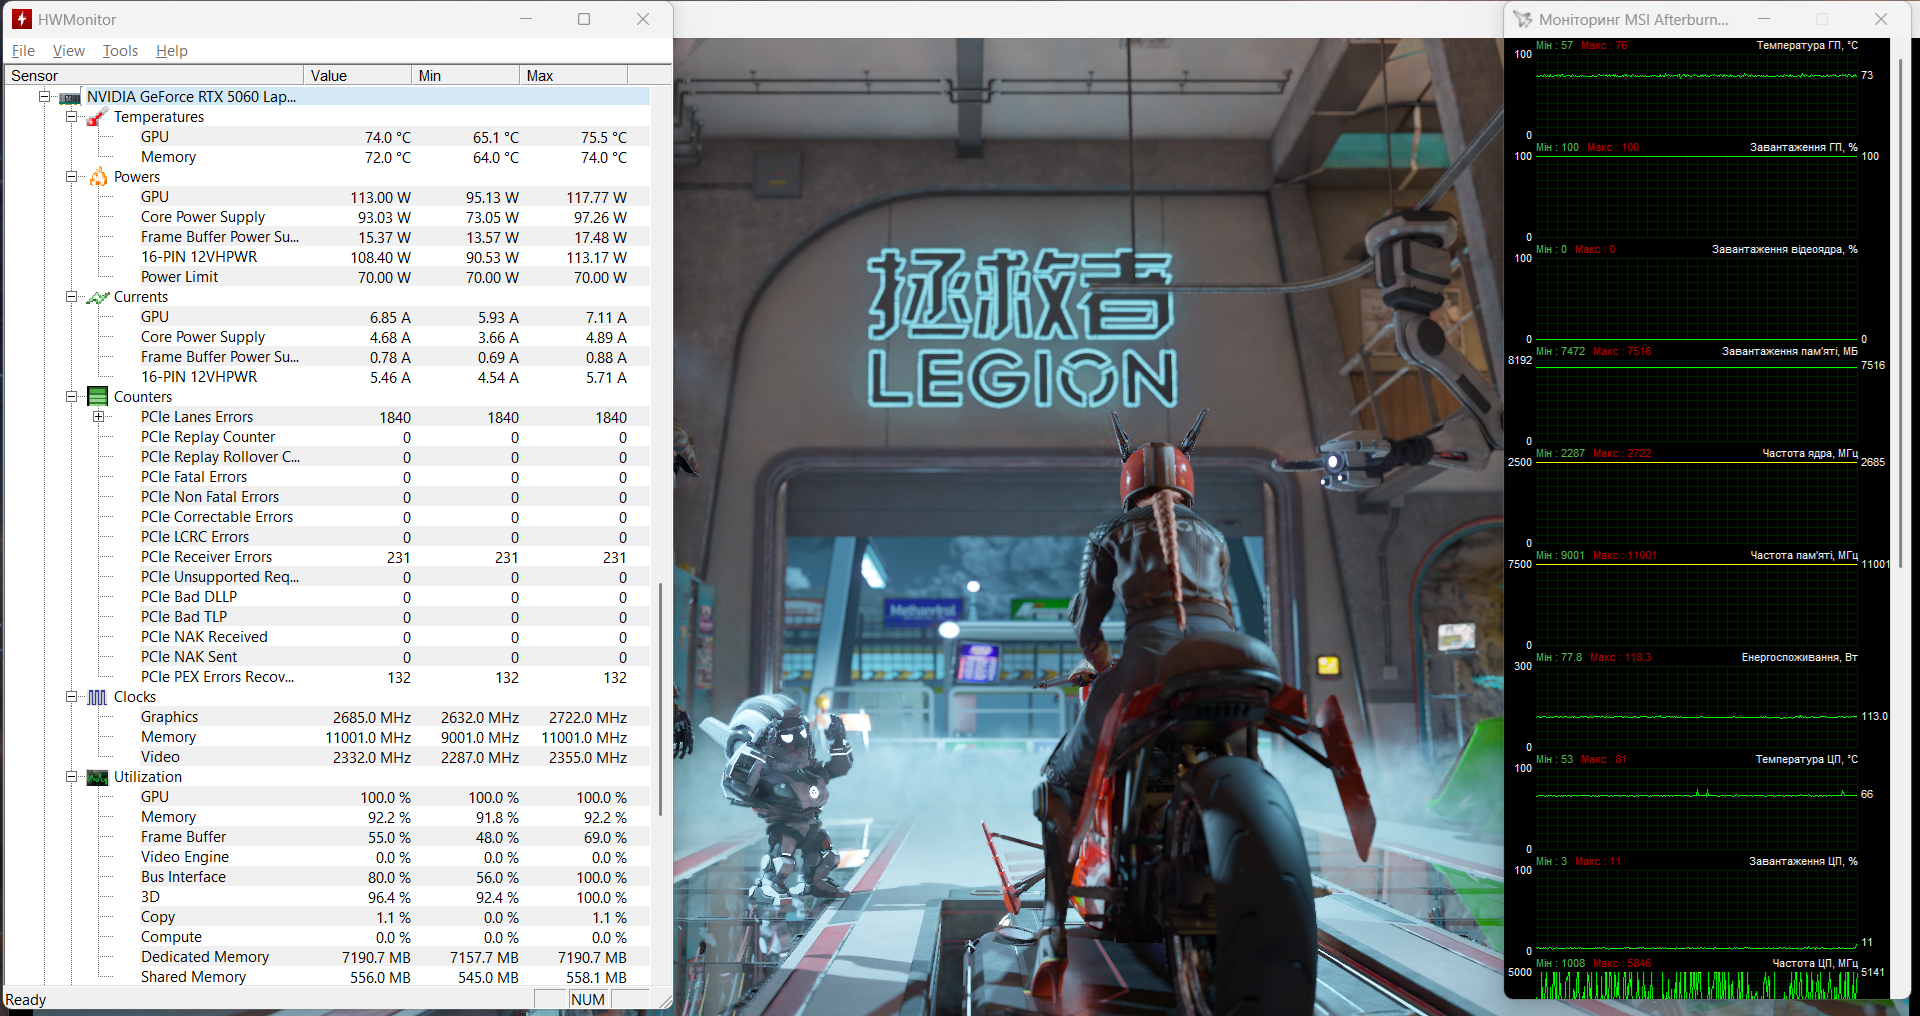1920x1016 pixels.
Task: Click the Powers flame icon
Action: click(x=98, y=177)
